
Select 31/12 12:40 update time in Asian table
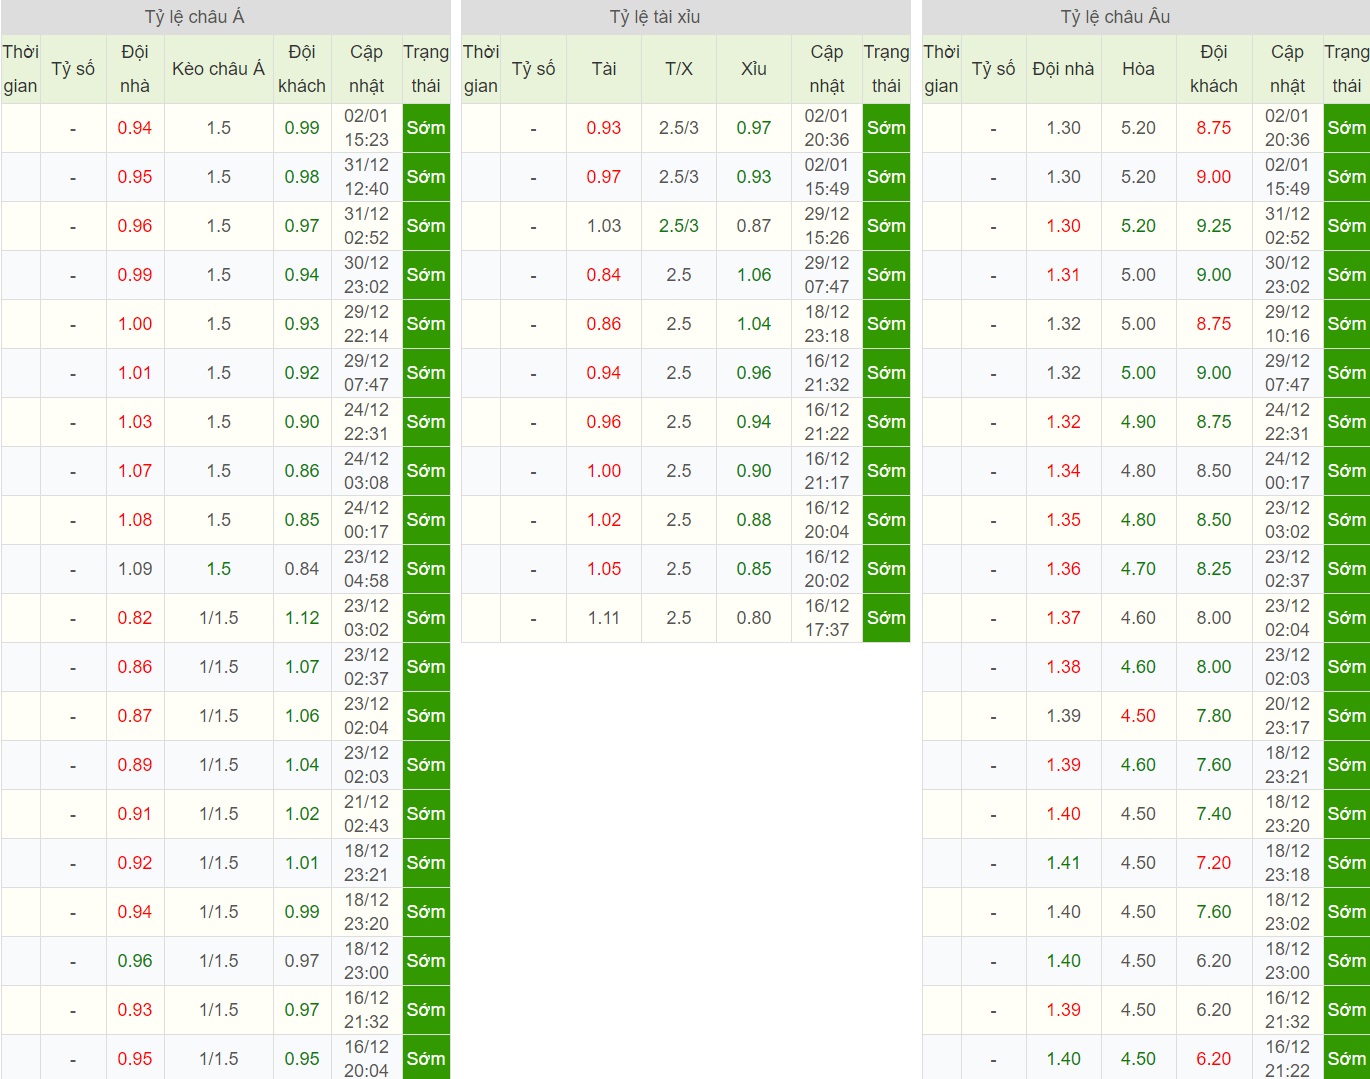(366, 177)
